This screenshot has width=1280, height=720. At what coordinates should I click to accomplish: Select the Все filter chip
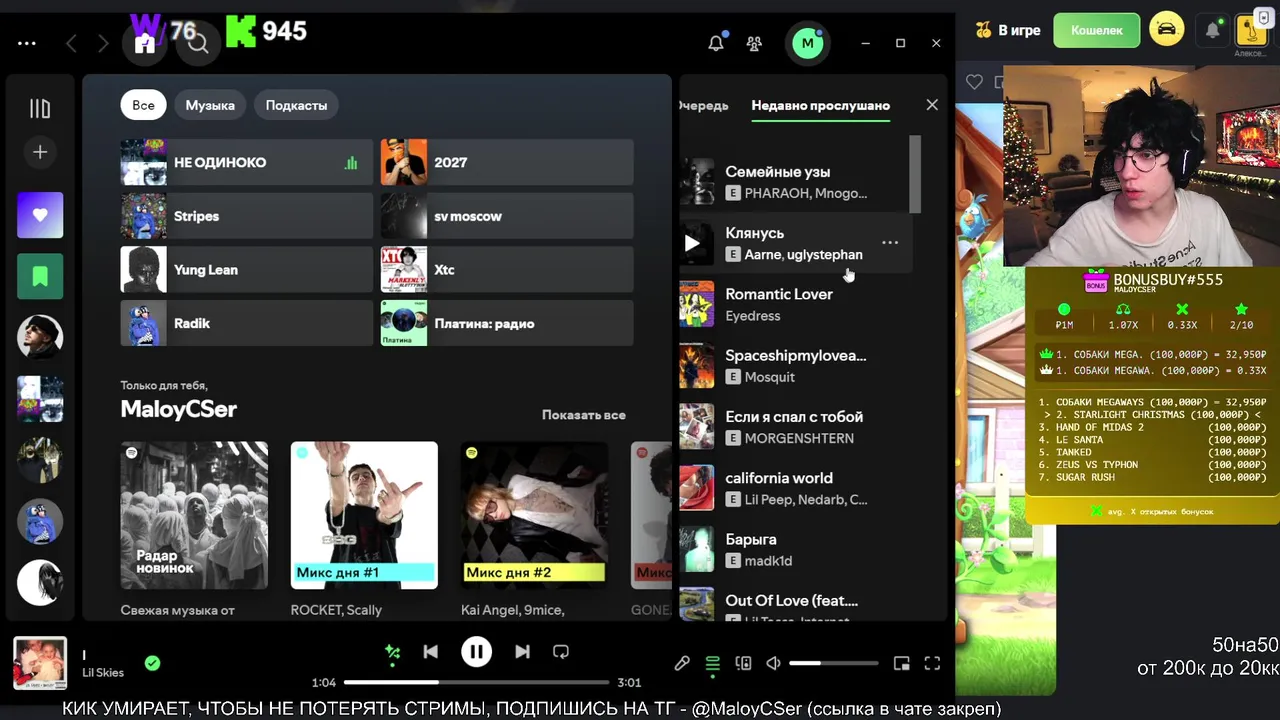click(143, 105)
